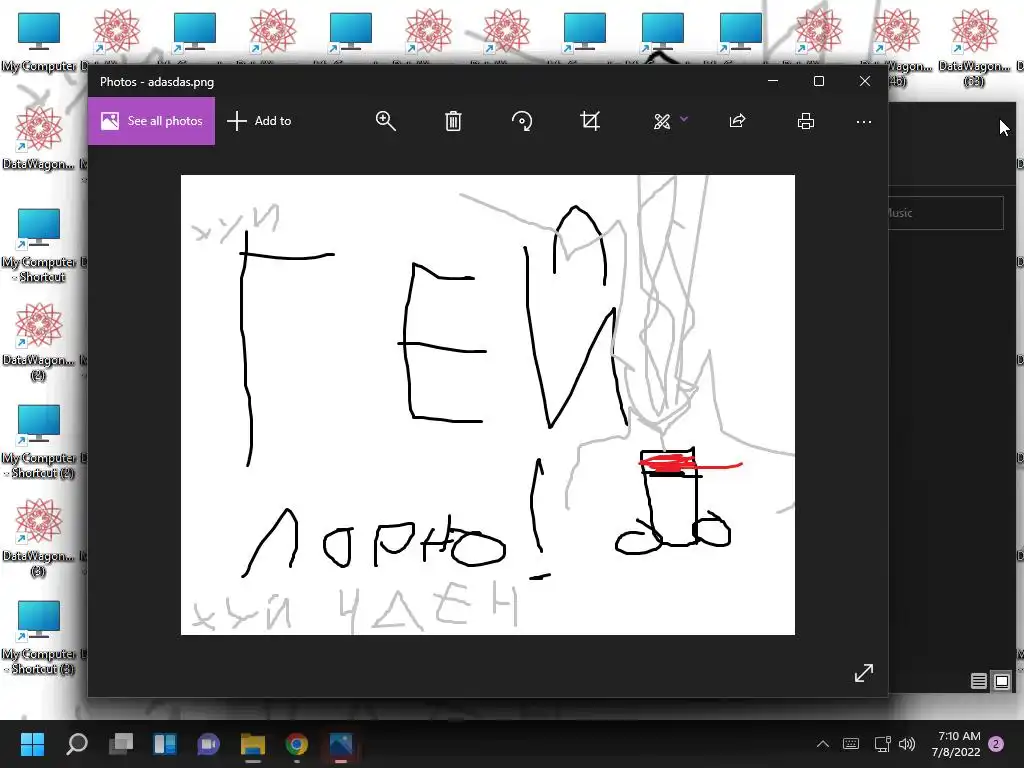Rotate the photo using the rotate icon
The height and width of the screenshot is (768, 1024).
click(522, 121)
